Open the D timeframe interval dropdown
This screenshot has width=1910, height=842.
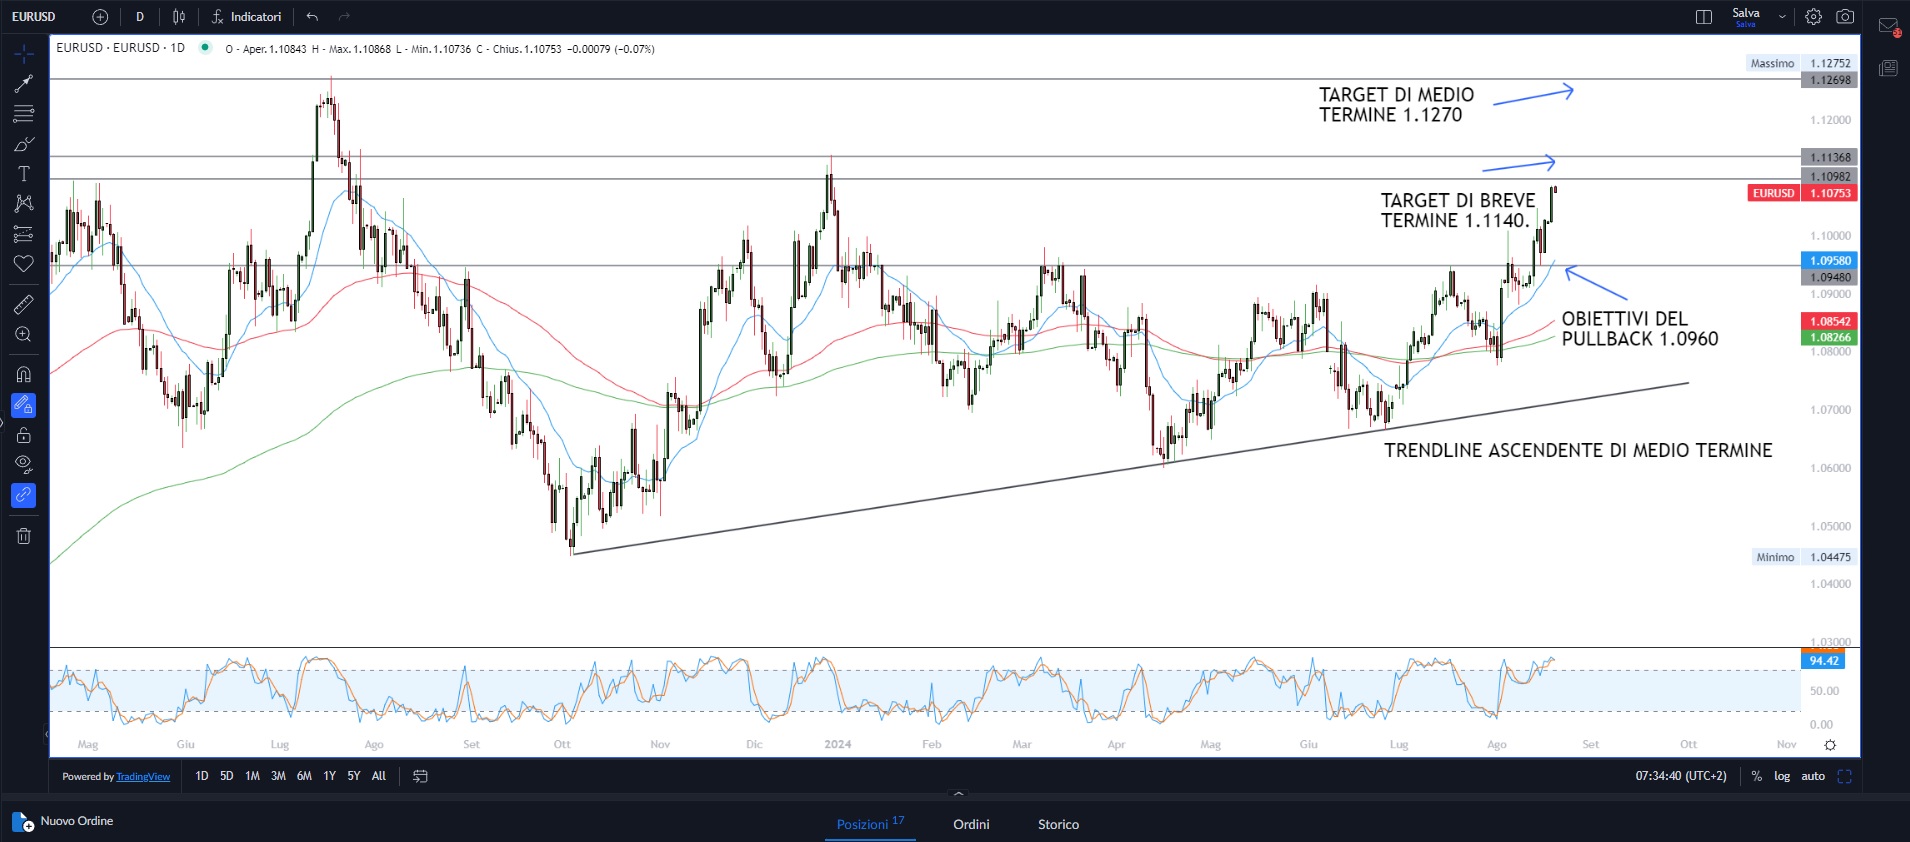pyautogui.click(x=140, y=17)
